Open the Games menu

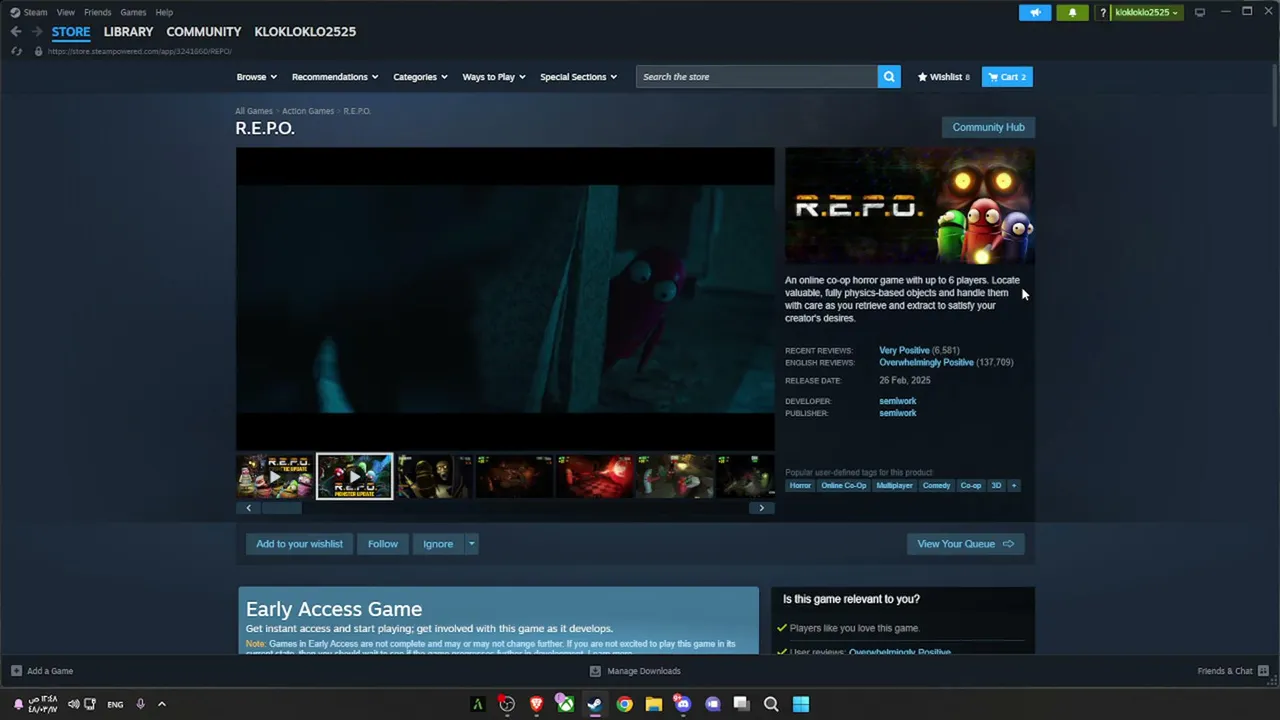coord(133,12)
